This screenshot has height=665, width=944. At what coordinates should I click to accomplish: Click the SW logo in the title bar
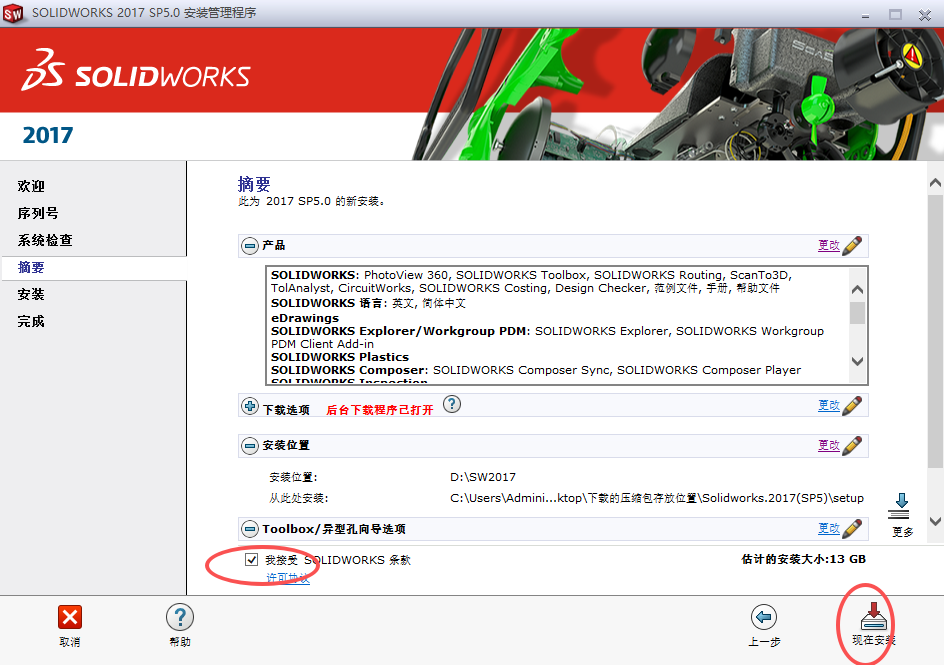pyautogui.click(x=14, y=14)
